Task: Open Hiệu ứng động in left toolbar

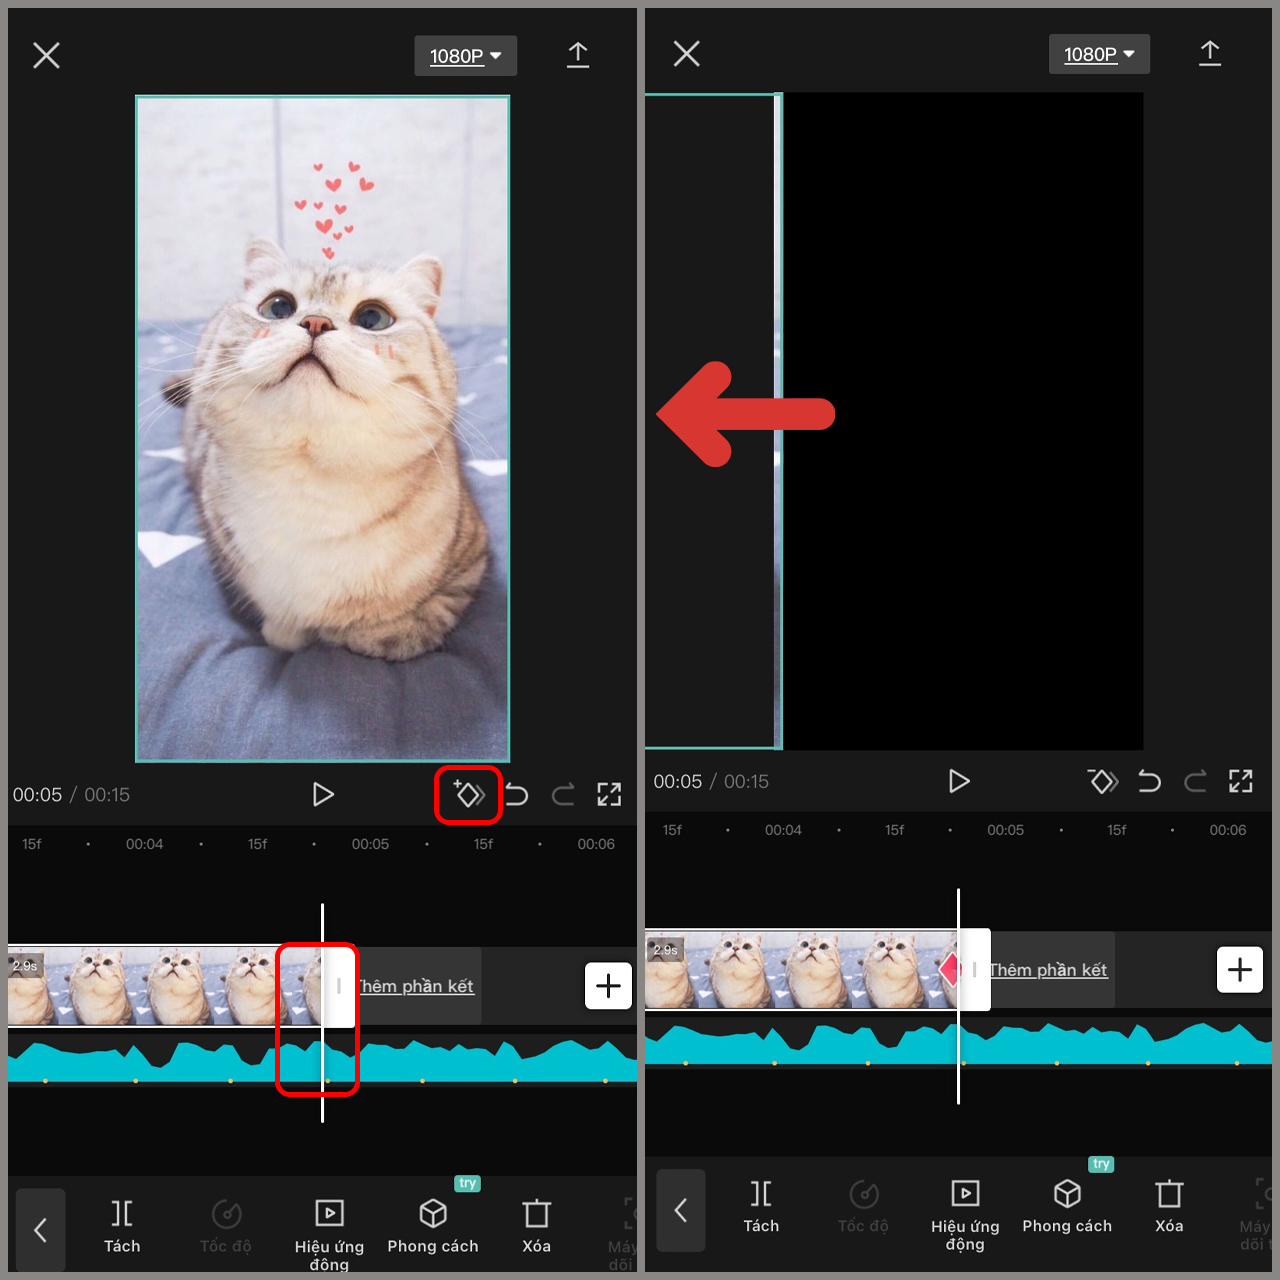Action: (329, 1235)
